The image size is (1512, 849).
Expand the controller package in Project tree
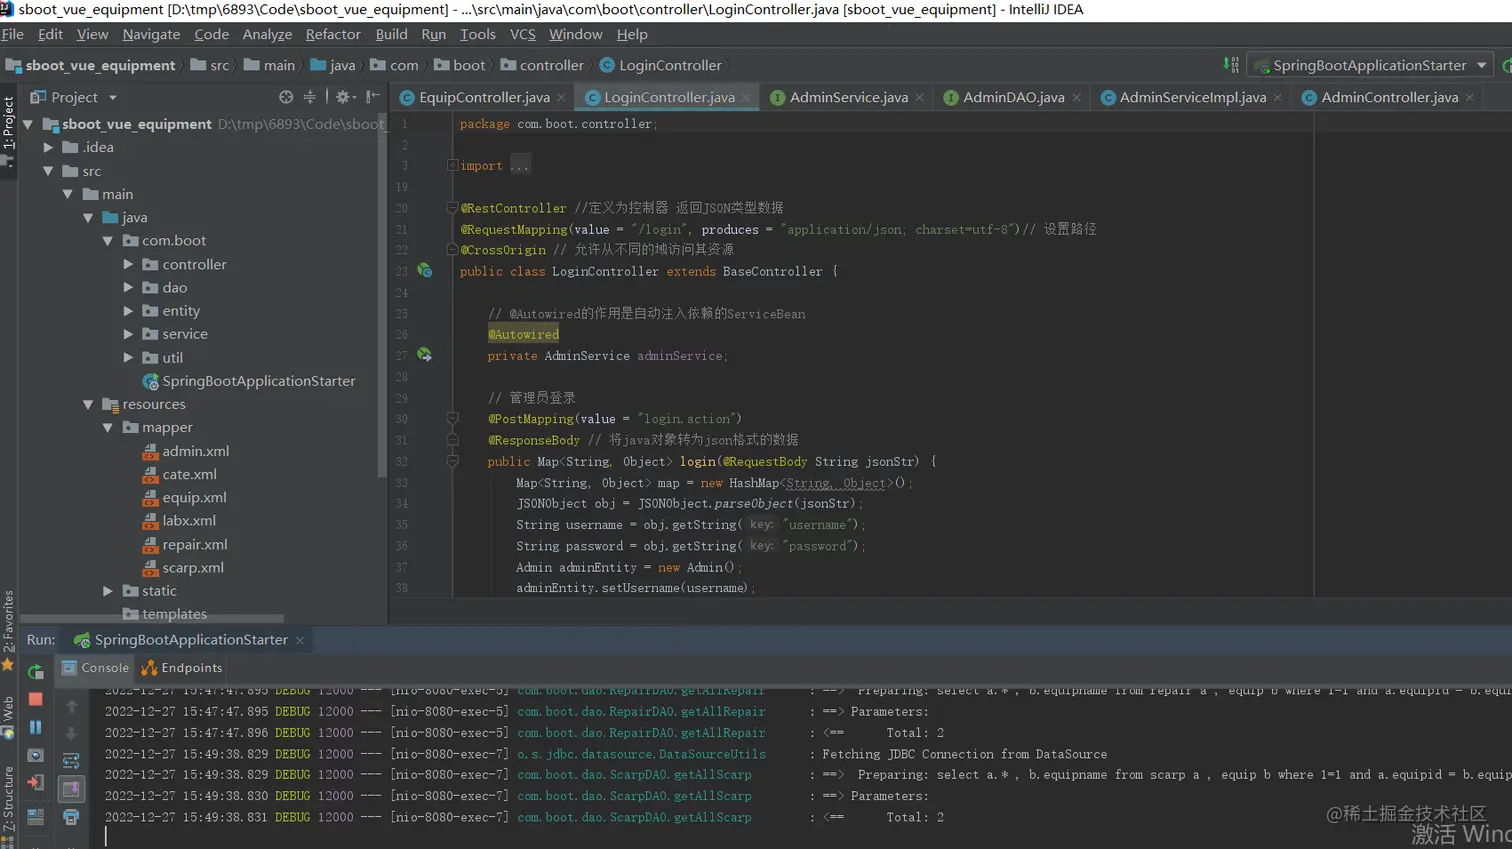[x=128, y=264]
